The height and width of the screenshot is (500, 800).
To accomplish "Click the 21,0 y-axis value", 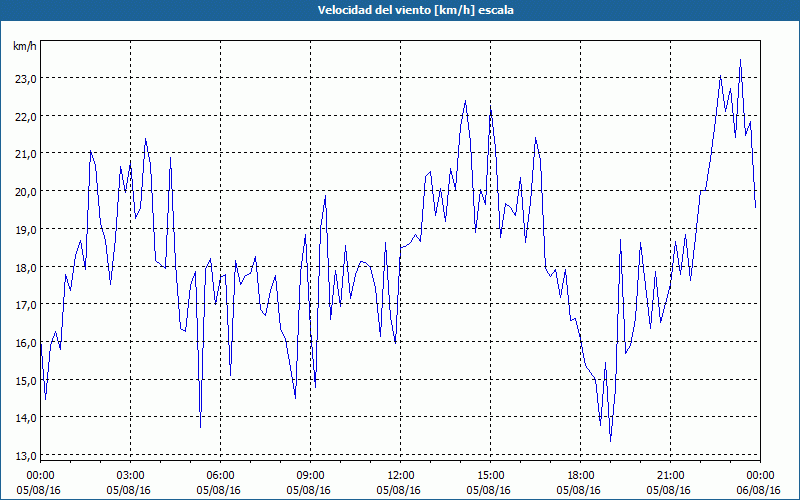I will tap(25, 154).
